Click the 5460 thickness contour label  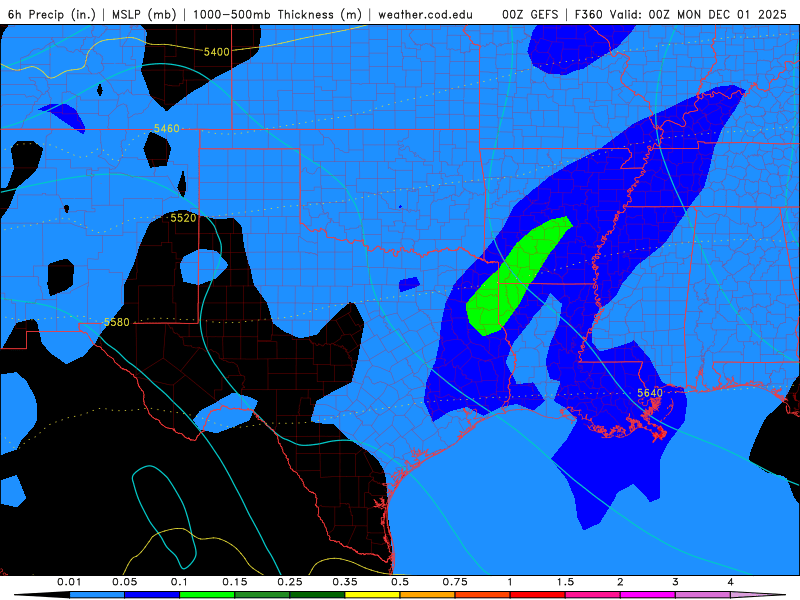167,128
